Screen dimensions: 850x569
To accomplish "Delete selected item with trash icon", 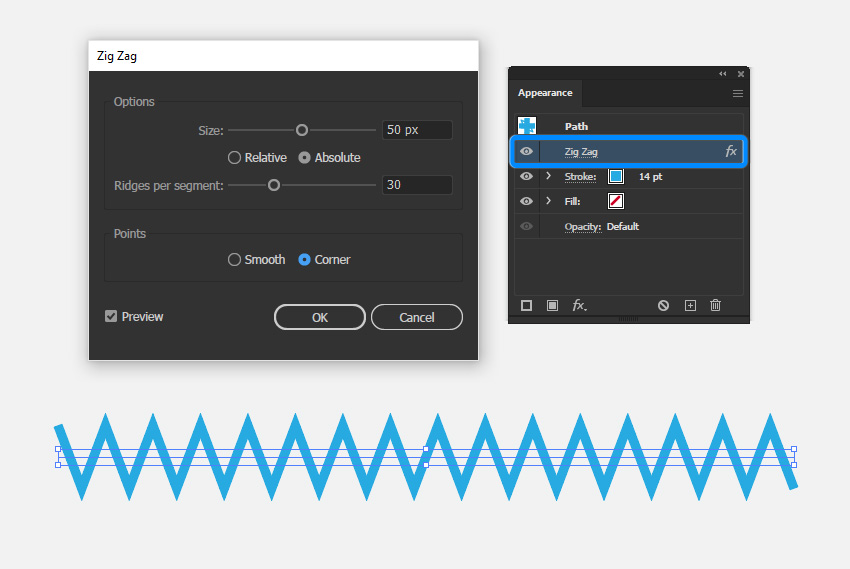I will tap(715, 305).
